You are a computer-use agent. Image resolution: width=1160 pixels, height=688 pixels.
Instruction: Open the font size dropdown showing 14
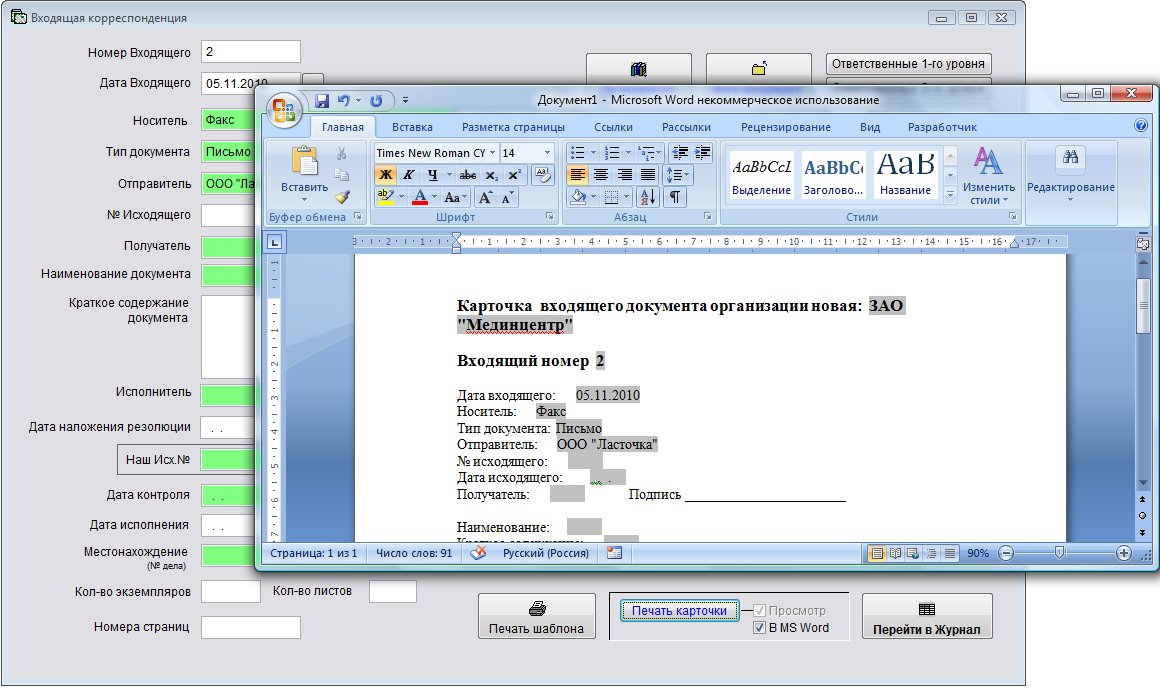547,153
